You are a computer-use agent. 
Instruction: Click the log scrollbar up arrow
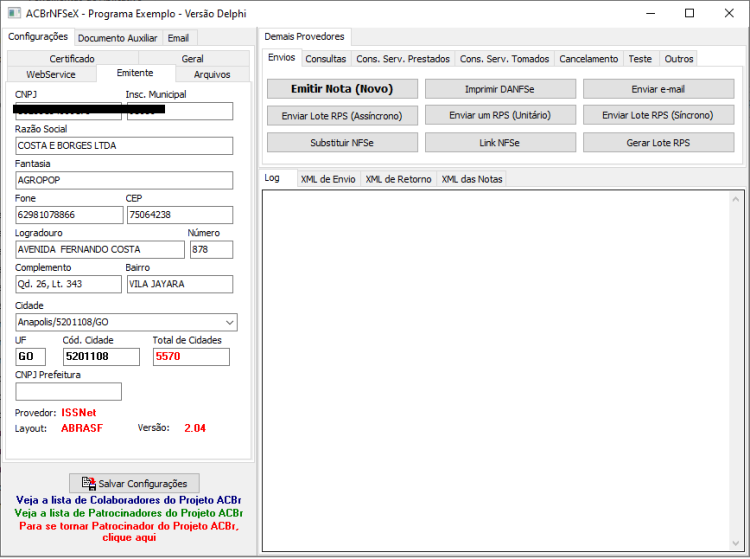pyautogui.click(x=736, y=199)
